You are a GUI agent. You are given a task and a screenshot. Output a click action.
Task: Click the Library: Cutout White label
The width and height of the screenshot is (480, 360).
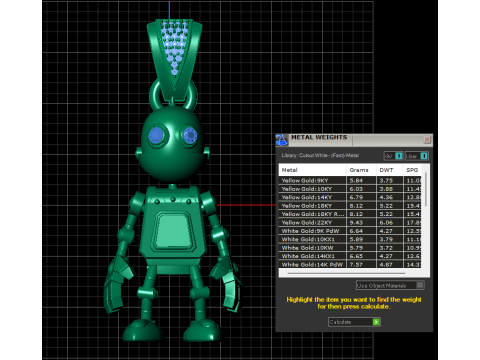tap(320, 155)
